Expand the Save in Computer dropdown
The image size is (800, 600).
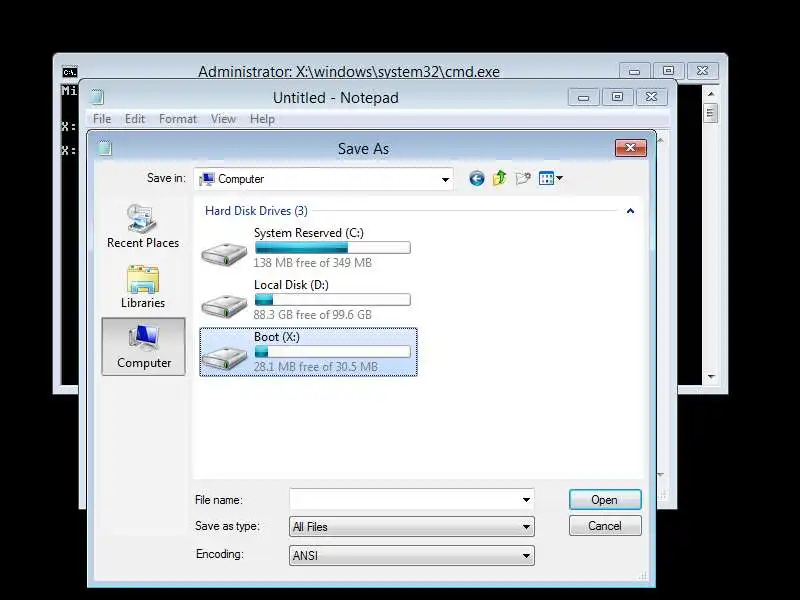coord(445,179)
